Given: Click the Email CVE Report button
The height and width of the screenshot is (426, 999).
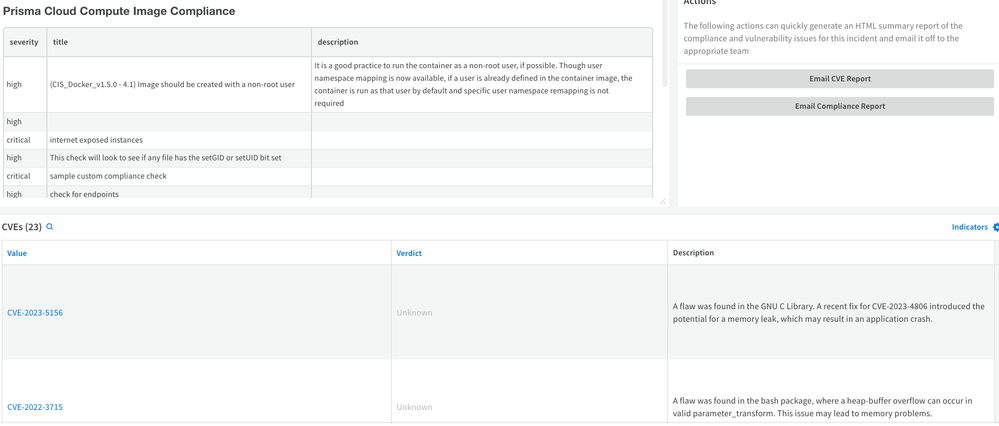Looking at the screenshot, I should click(839, 79).
